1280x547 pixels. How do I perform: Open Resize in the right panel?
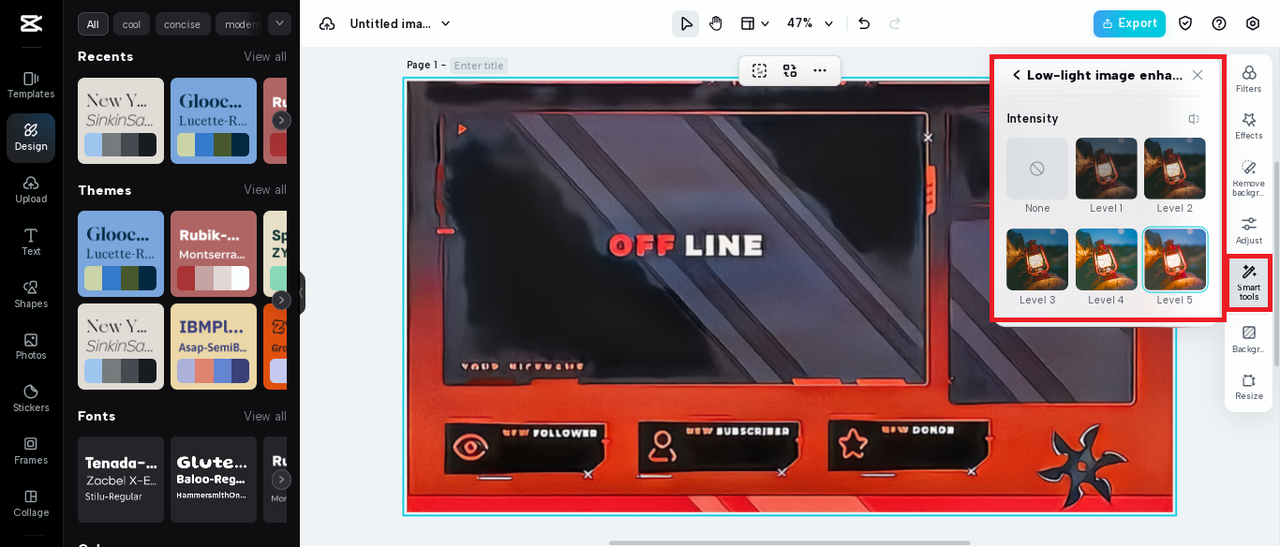click(1249, 386)
